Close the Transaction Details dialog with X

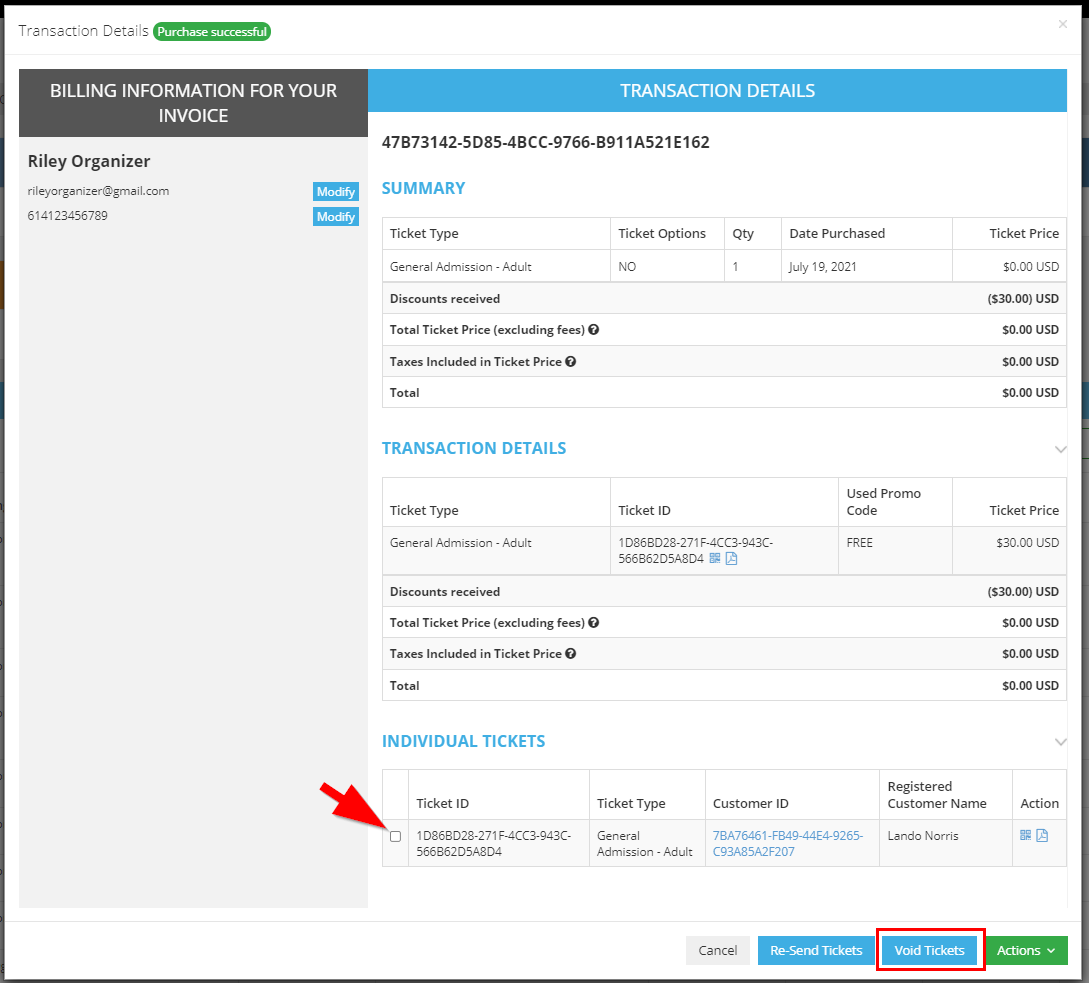click(x=1063, y=24)
